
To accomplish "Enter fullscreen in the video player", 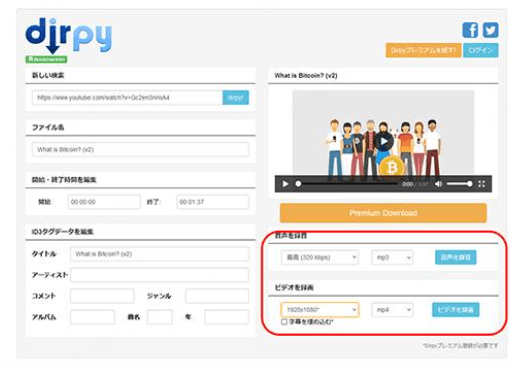I will 481,184.
